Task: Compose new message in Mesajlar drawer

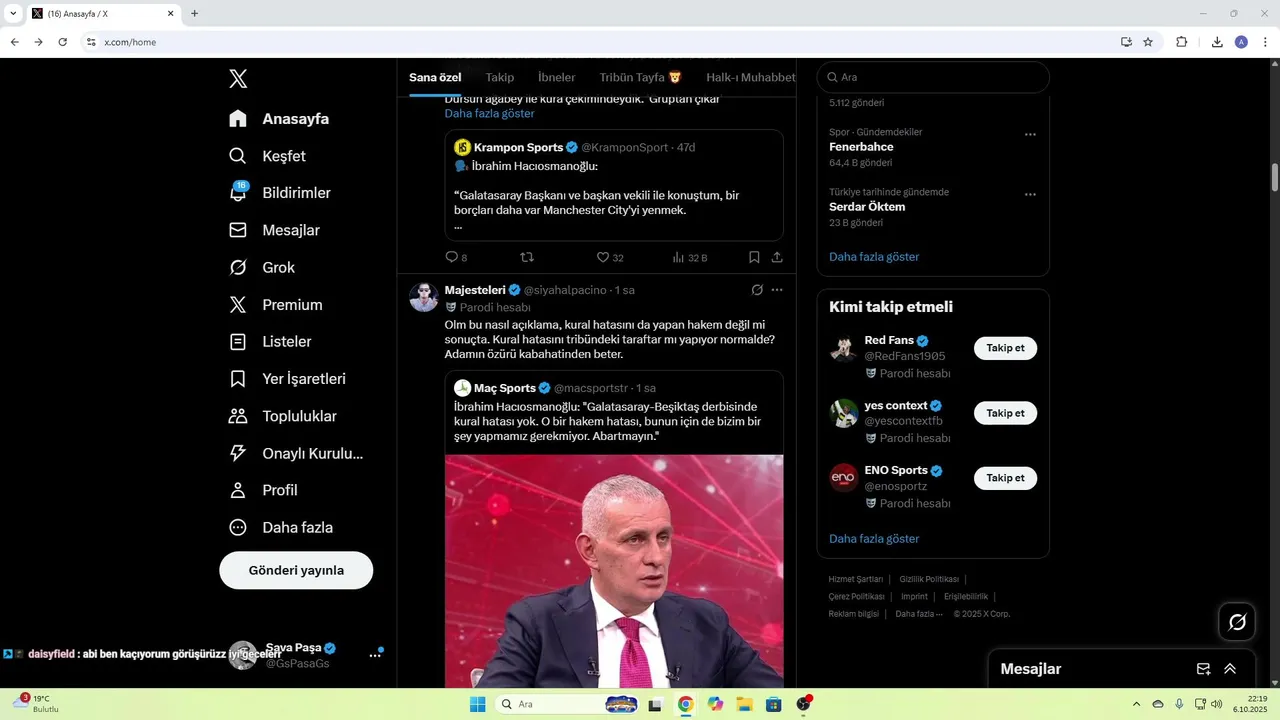Action: [x=1204, y=669]
